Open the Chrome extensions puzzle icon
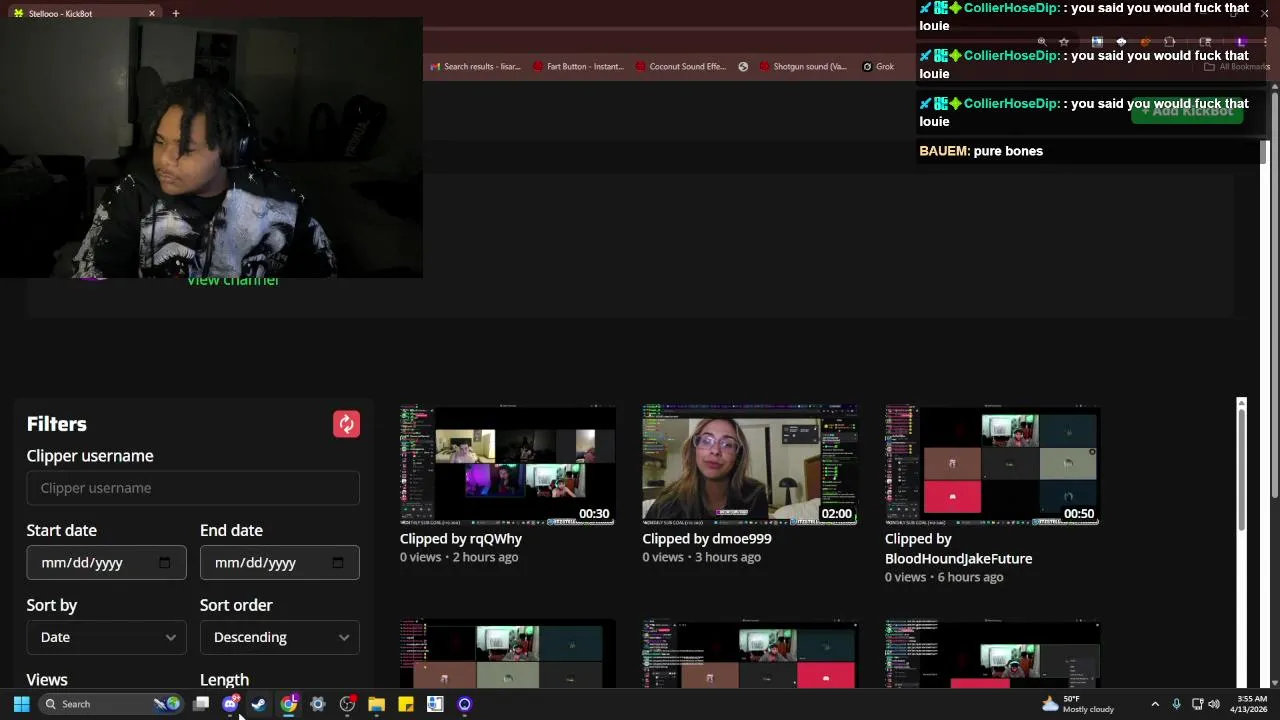This screenshot has width=1280, height=720. coord(1170,42)
